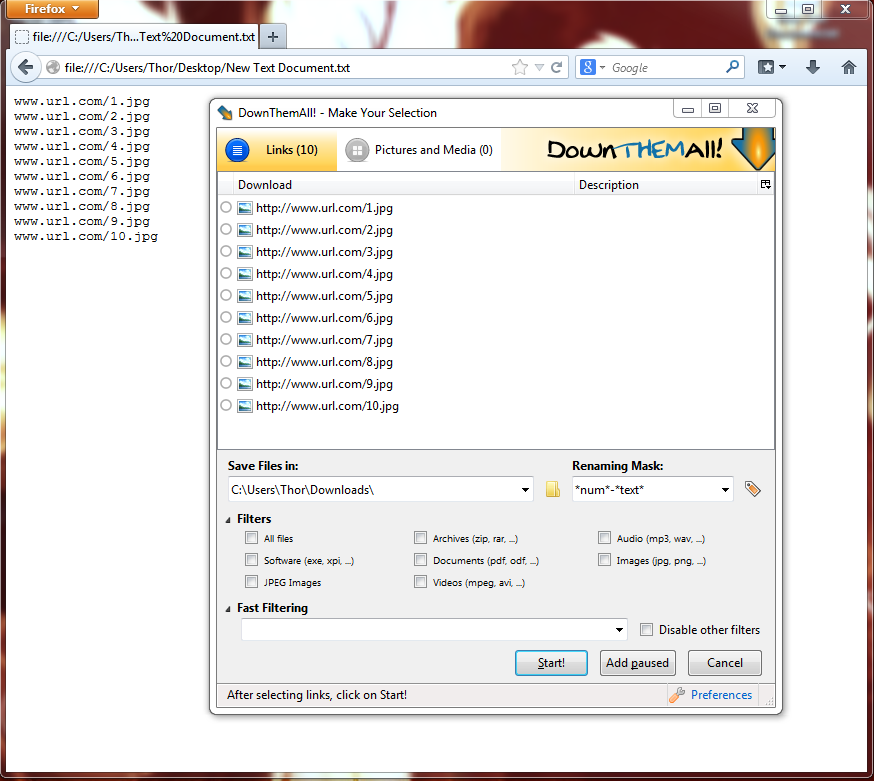Open the Renaming Mask dropdown arrow

click(725, 490)
